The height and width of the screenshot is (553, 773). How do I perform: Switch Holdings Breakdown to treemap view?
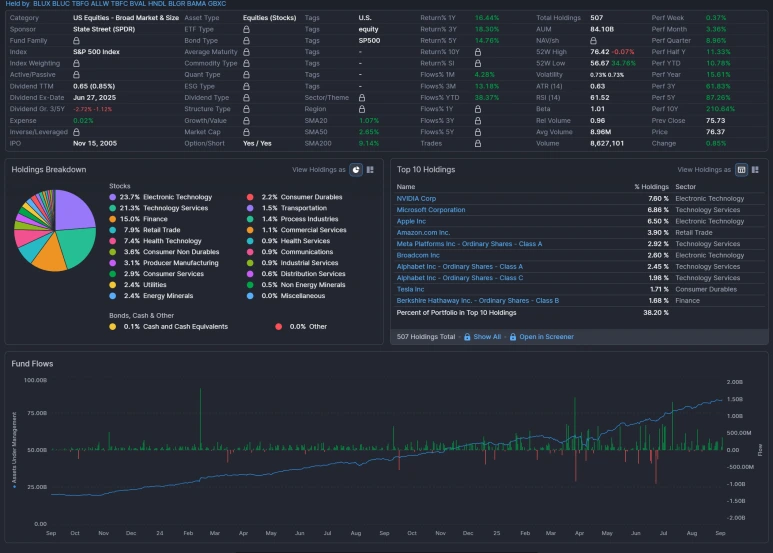click(370, 170)
